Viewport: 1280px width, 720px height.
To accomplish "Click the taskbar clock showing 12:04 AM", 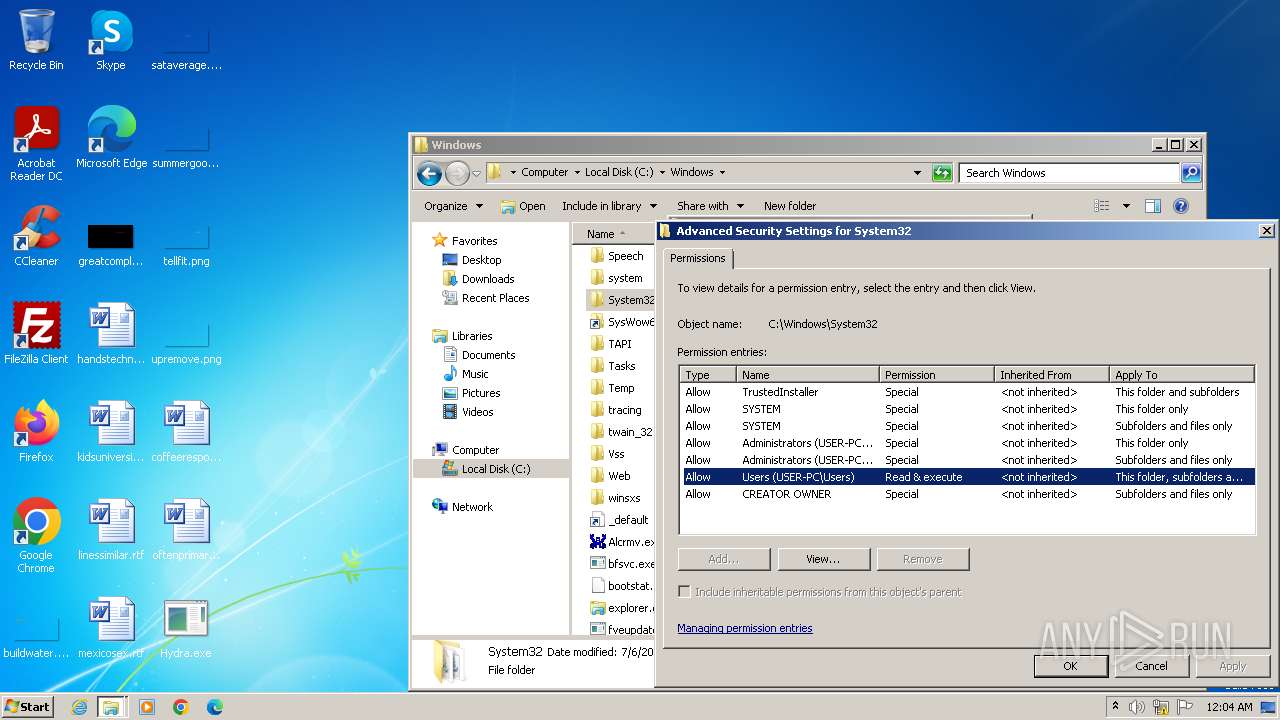I will 1229,707.
